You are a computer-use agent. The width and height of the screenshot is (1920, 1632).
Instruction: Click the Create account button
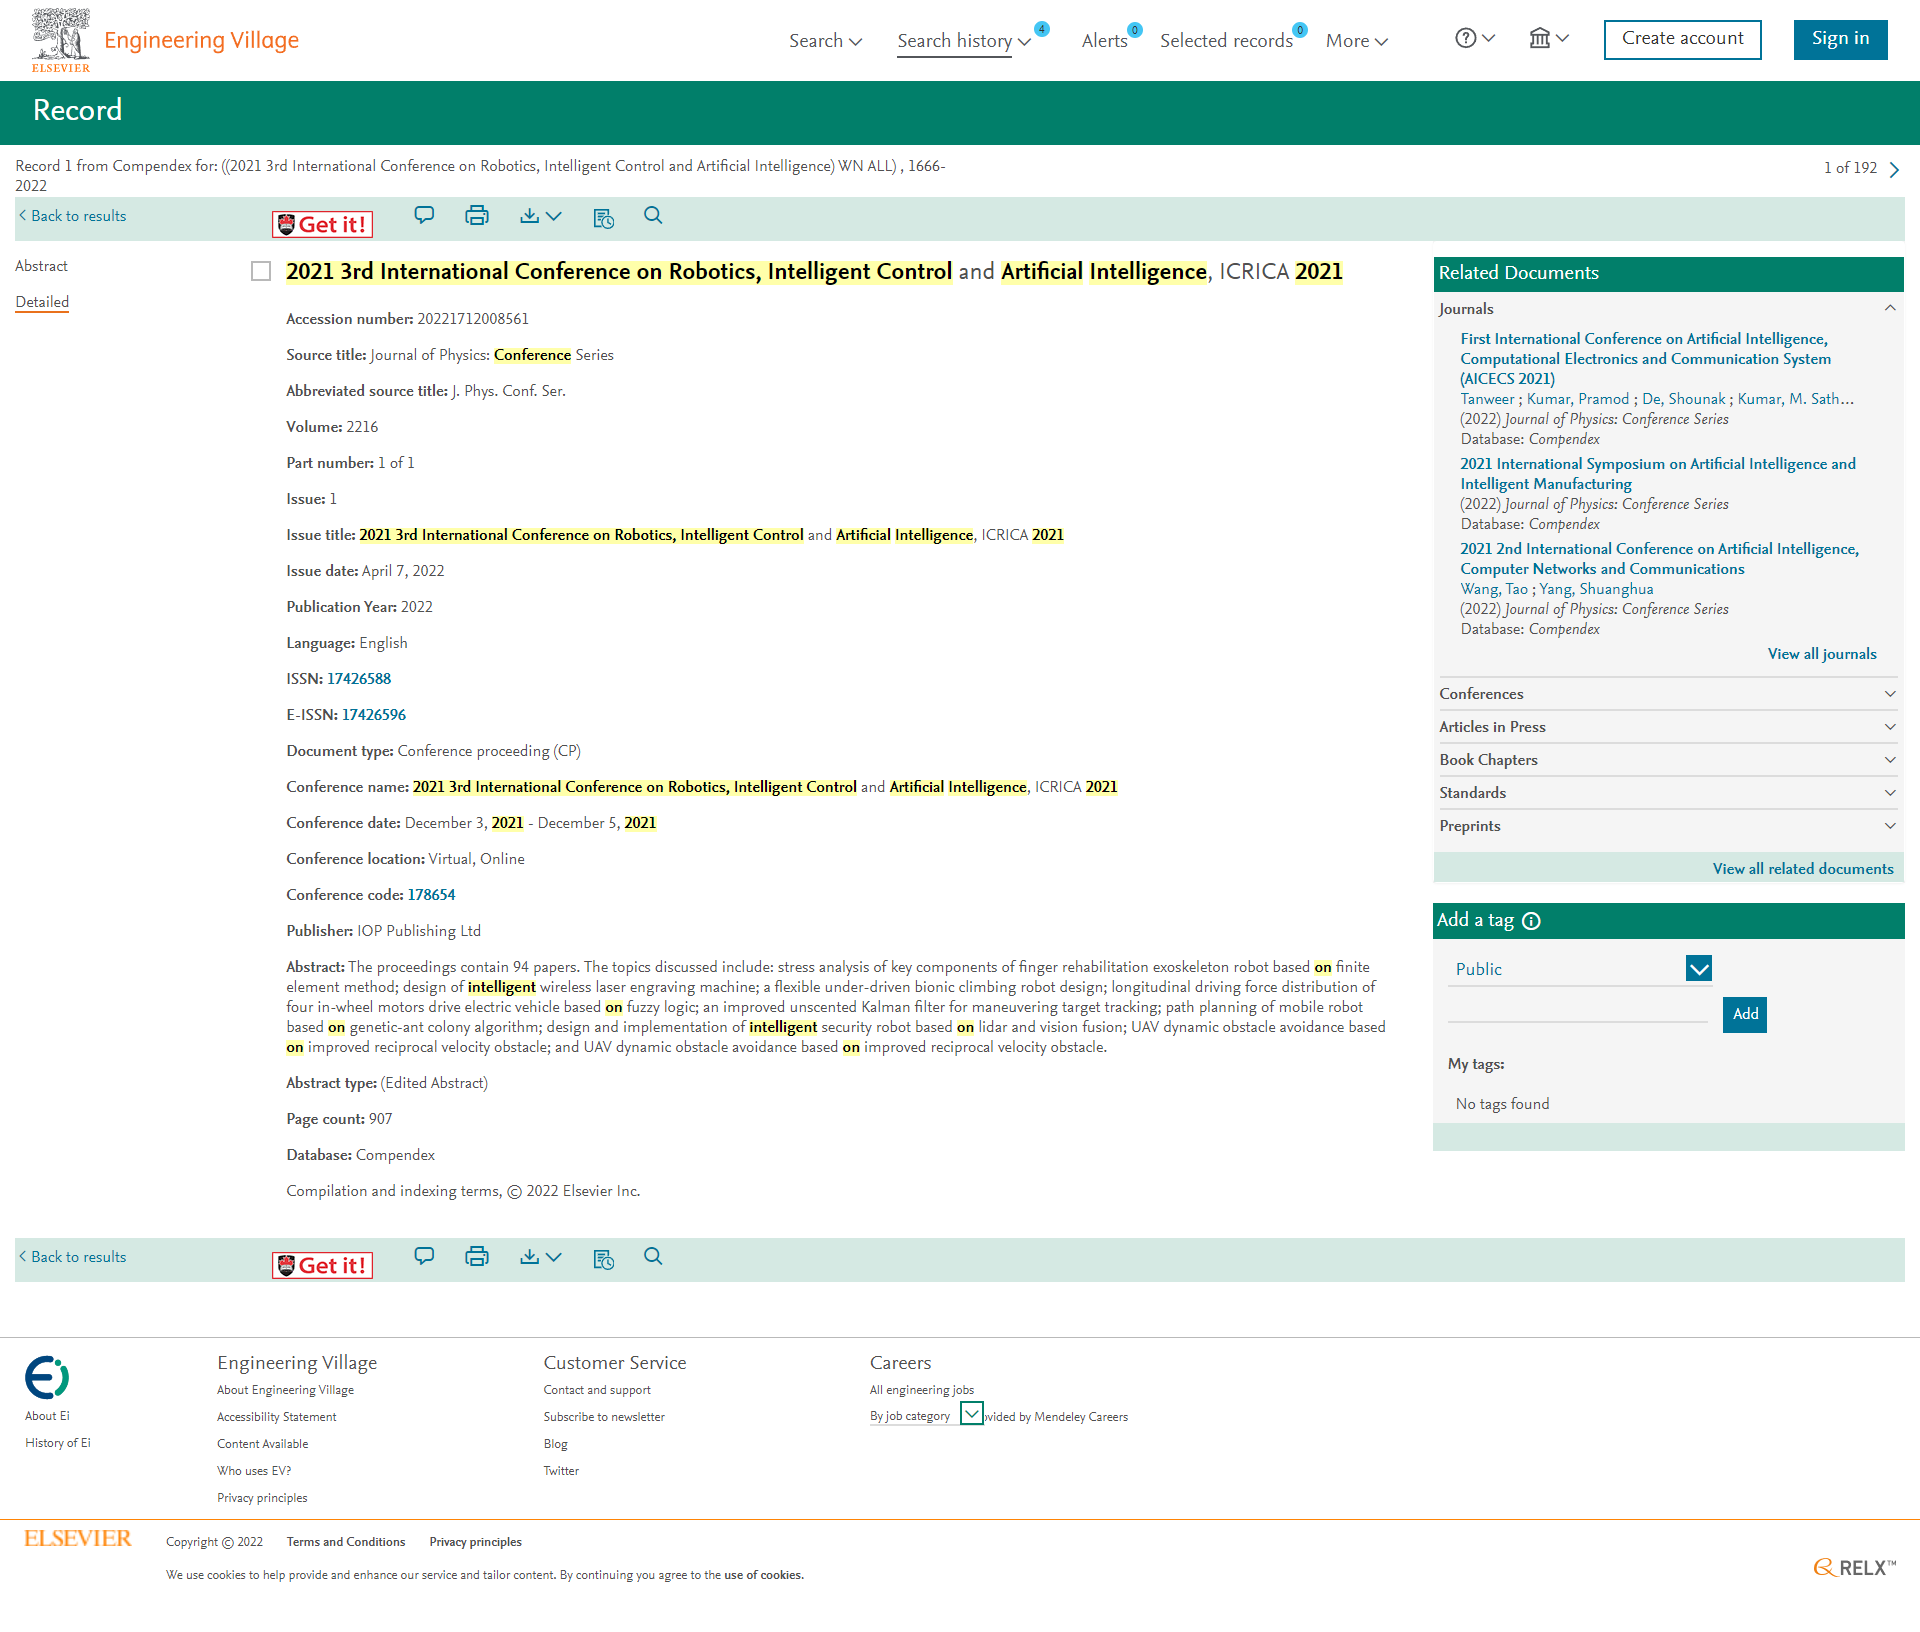[1683, 39]
